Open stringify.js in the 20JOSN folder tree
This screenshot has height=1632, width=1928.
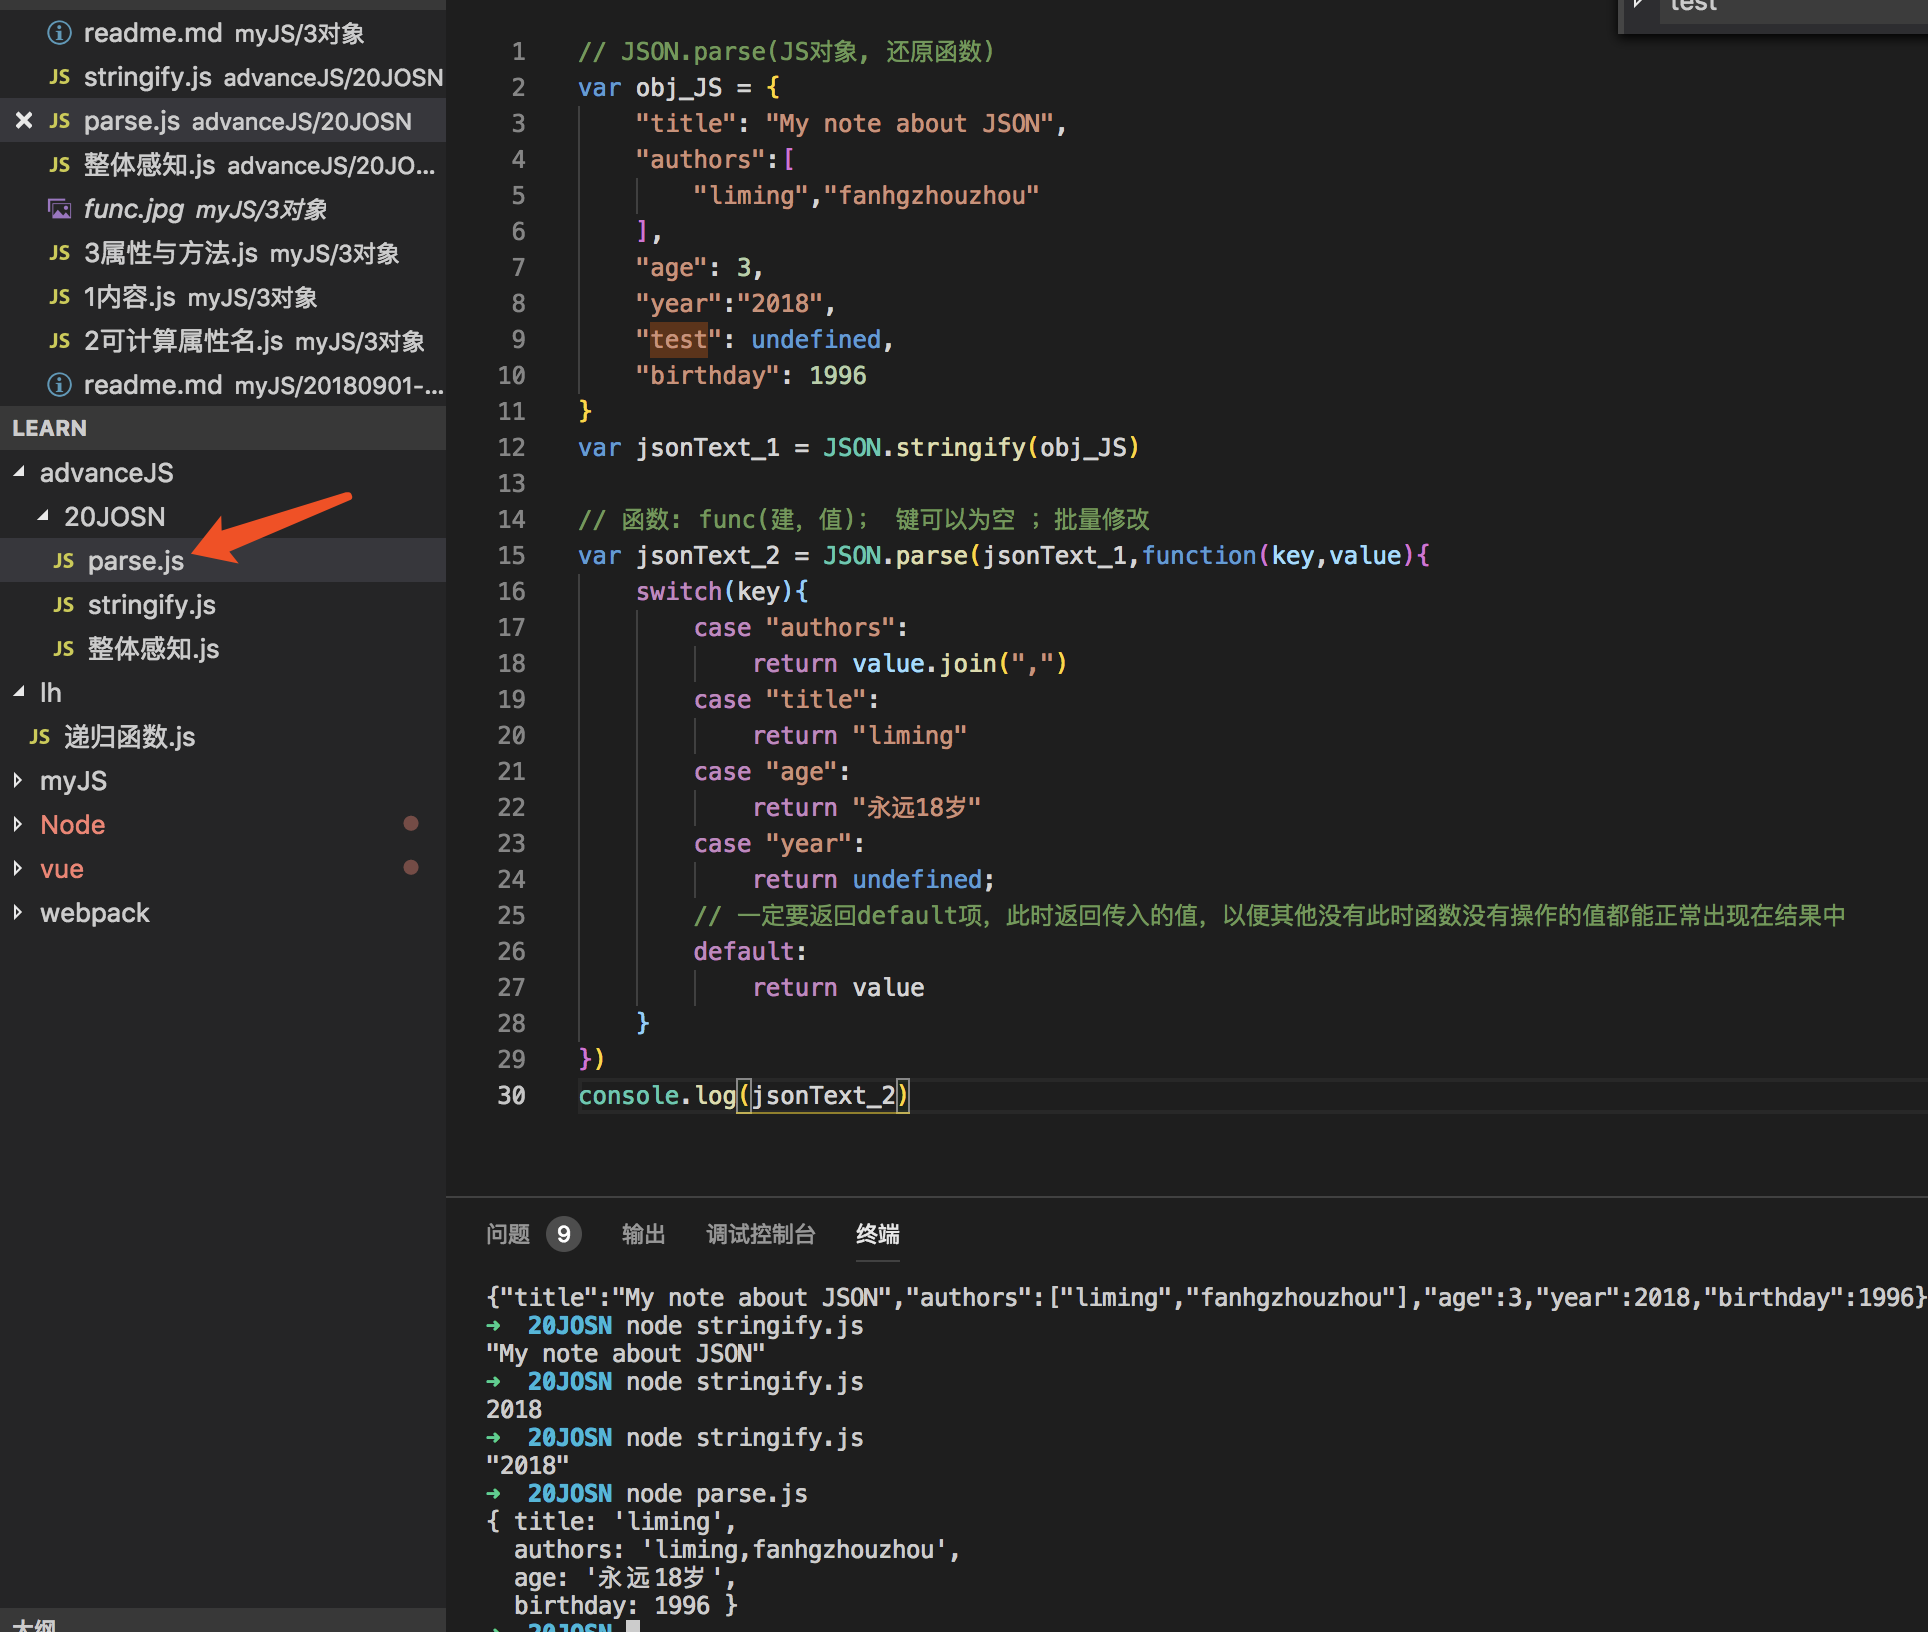click(x=152, y=605)
